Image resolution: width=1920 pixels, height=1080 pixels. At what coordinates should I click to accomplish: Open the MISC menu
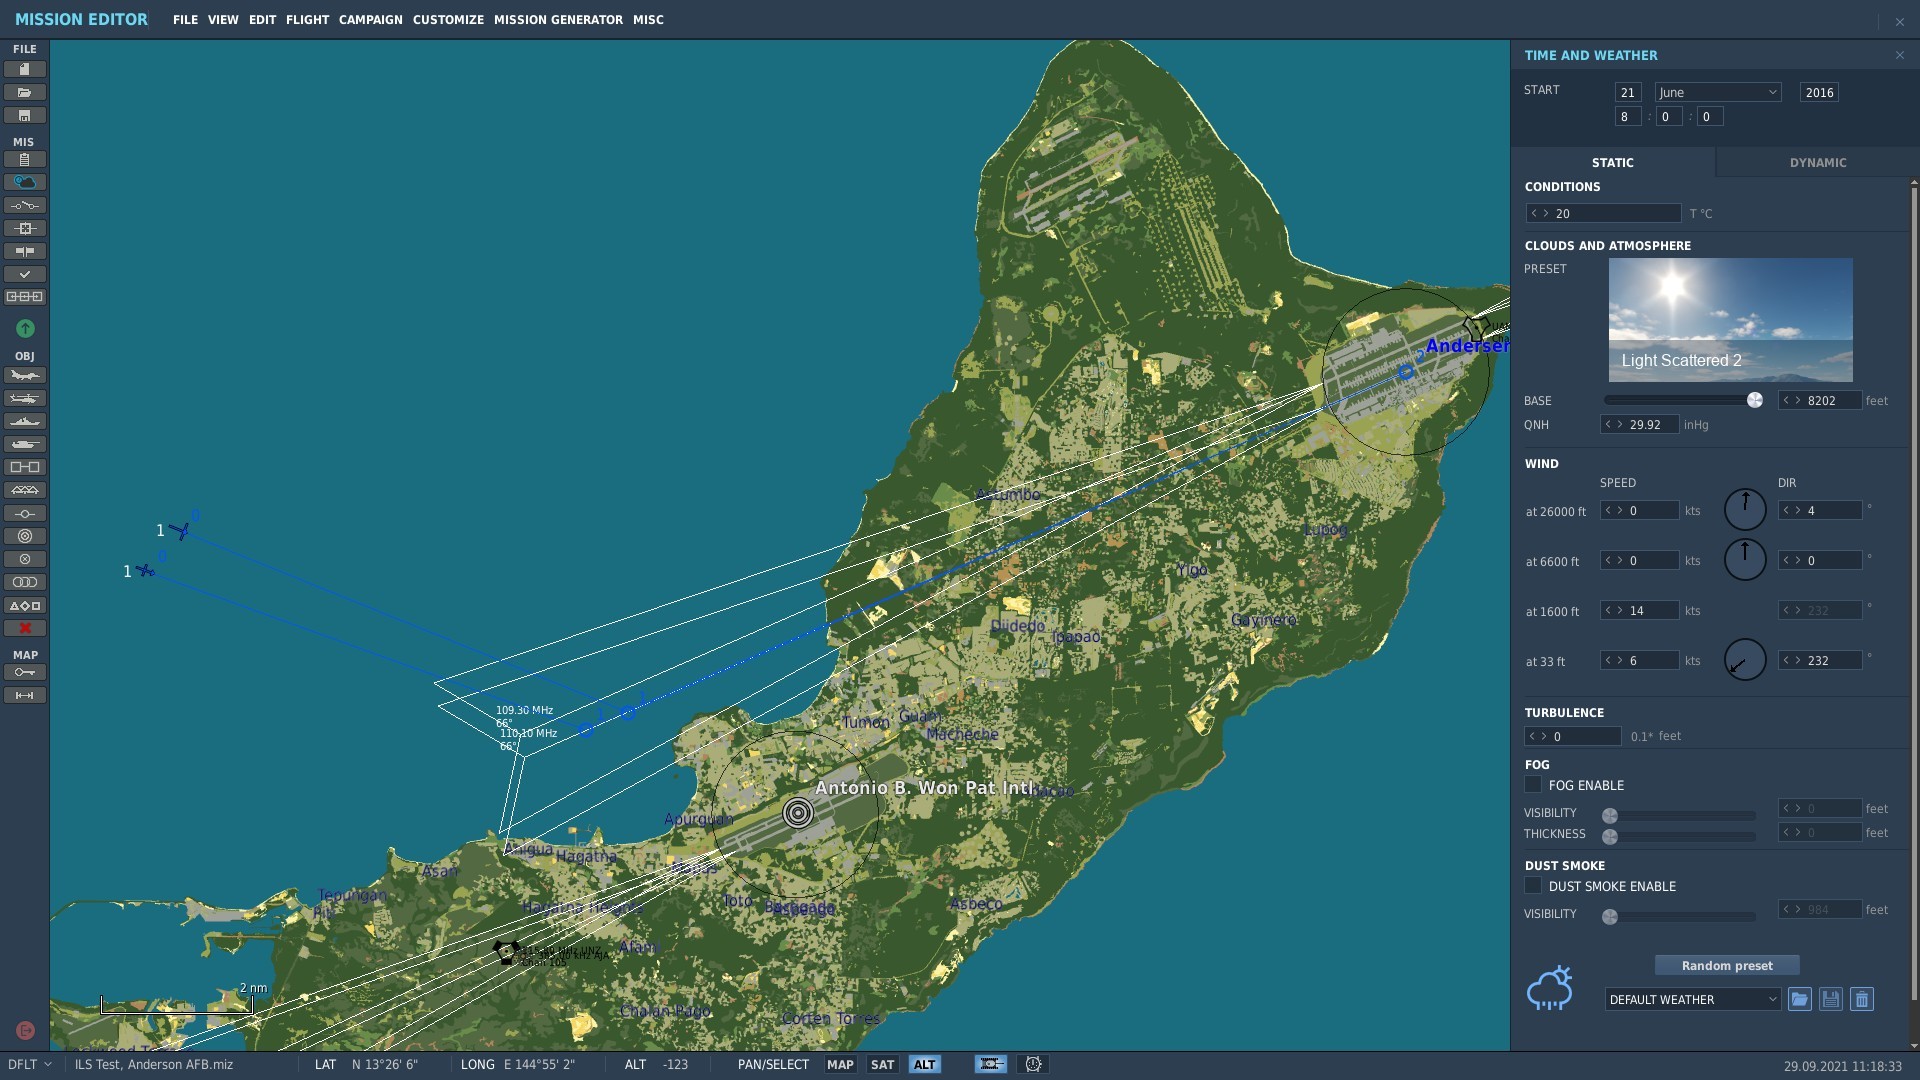(648, 19)
